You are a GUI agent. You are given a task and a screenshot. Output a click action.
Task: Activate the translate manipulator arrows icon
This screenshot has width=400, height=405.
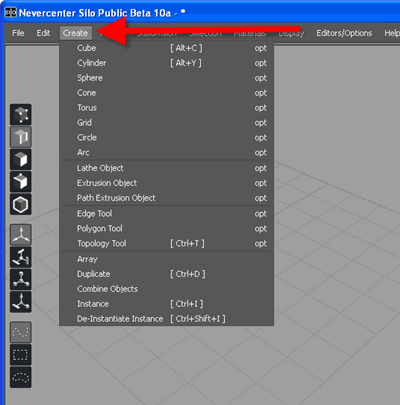pyautogui.click(x=21, y=235)
